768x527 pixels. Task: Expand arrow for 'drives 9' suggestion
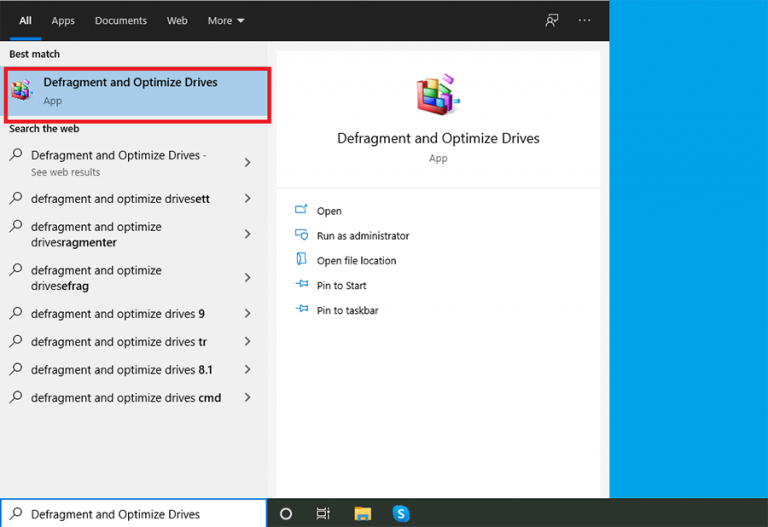click(x=247, y=314)
